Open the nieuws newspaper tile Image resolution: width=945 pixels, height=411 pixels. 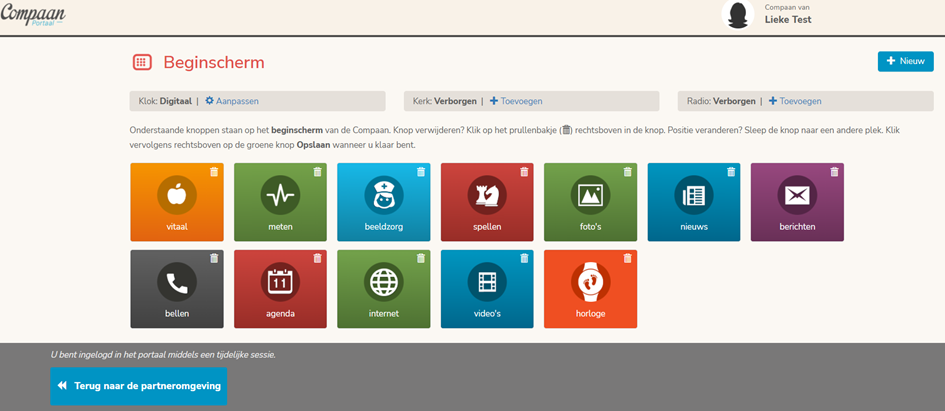[x=694, y=202]
